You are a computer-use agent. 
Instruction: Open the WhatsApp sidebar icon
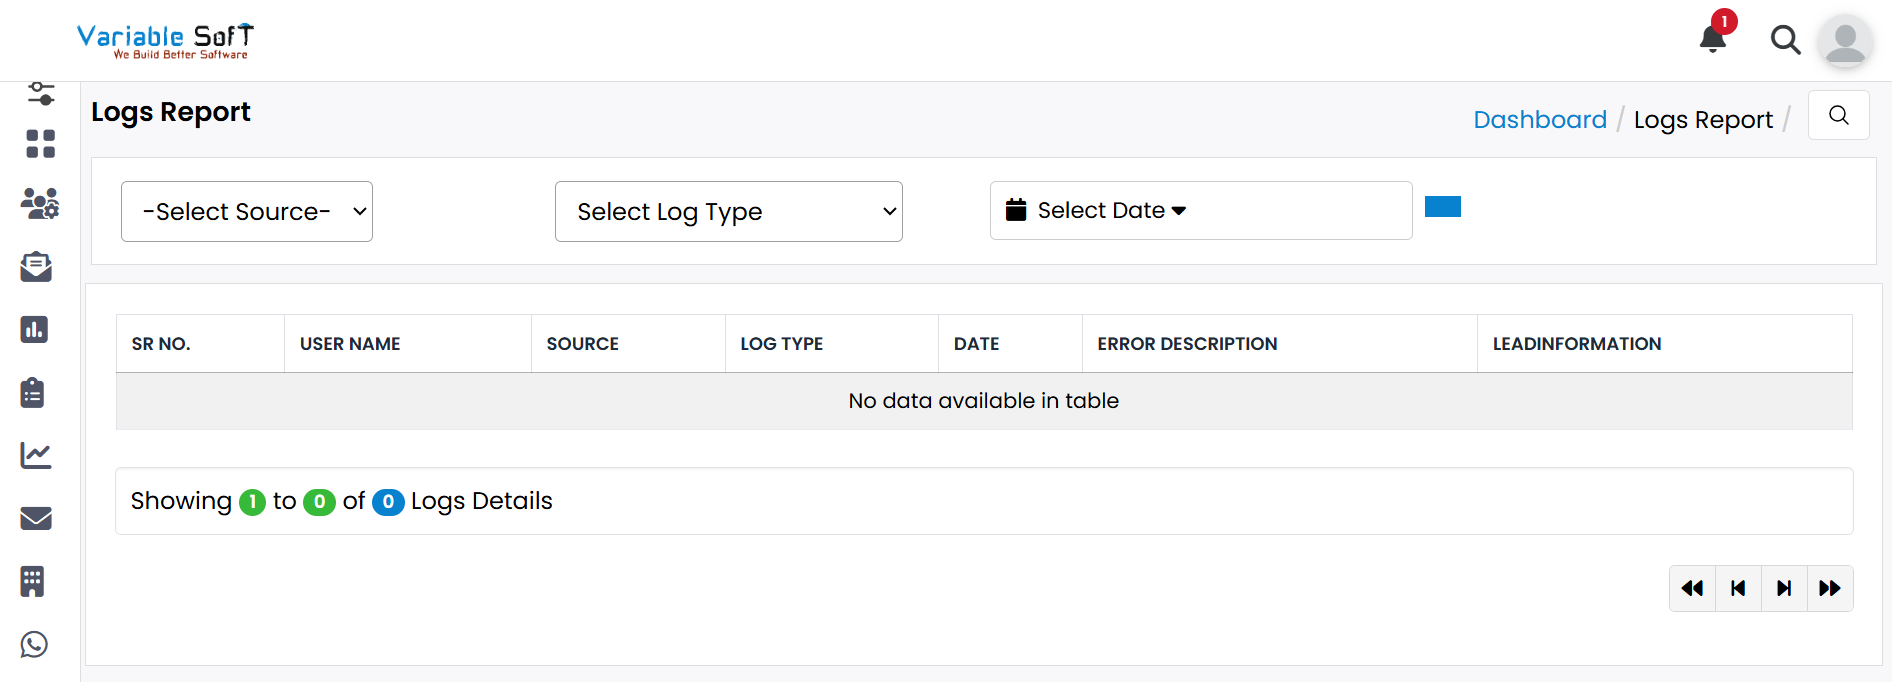(35, 645)
